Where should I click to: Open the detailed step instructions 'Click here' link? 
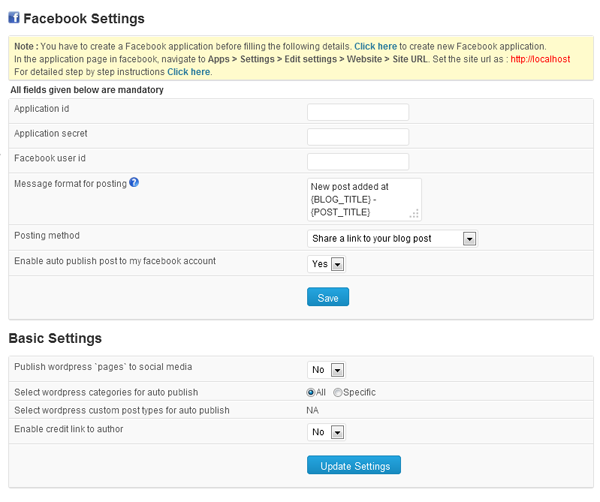click(x=188, y=72)
